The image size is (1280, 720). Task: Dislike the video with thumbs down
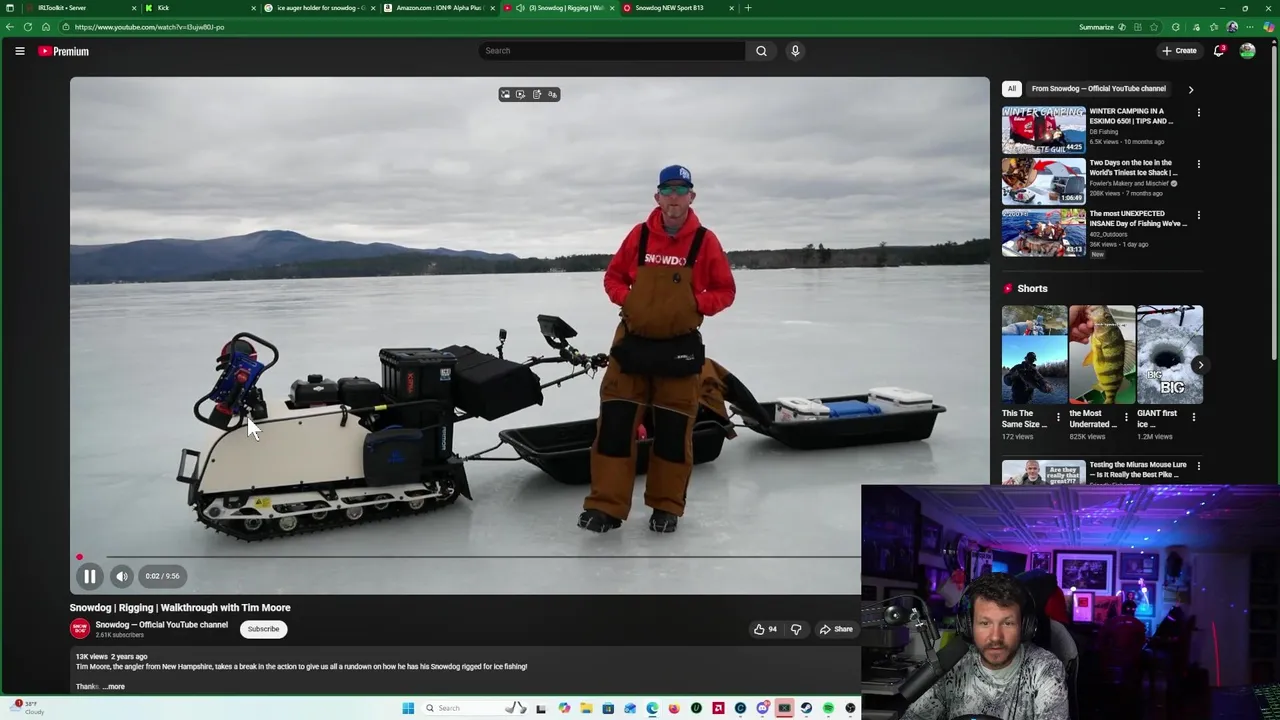coord(796,629)
